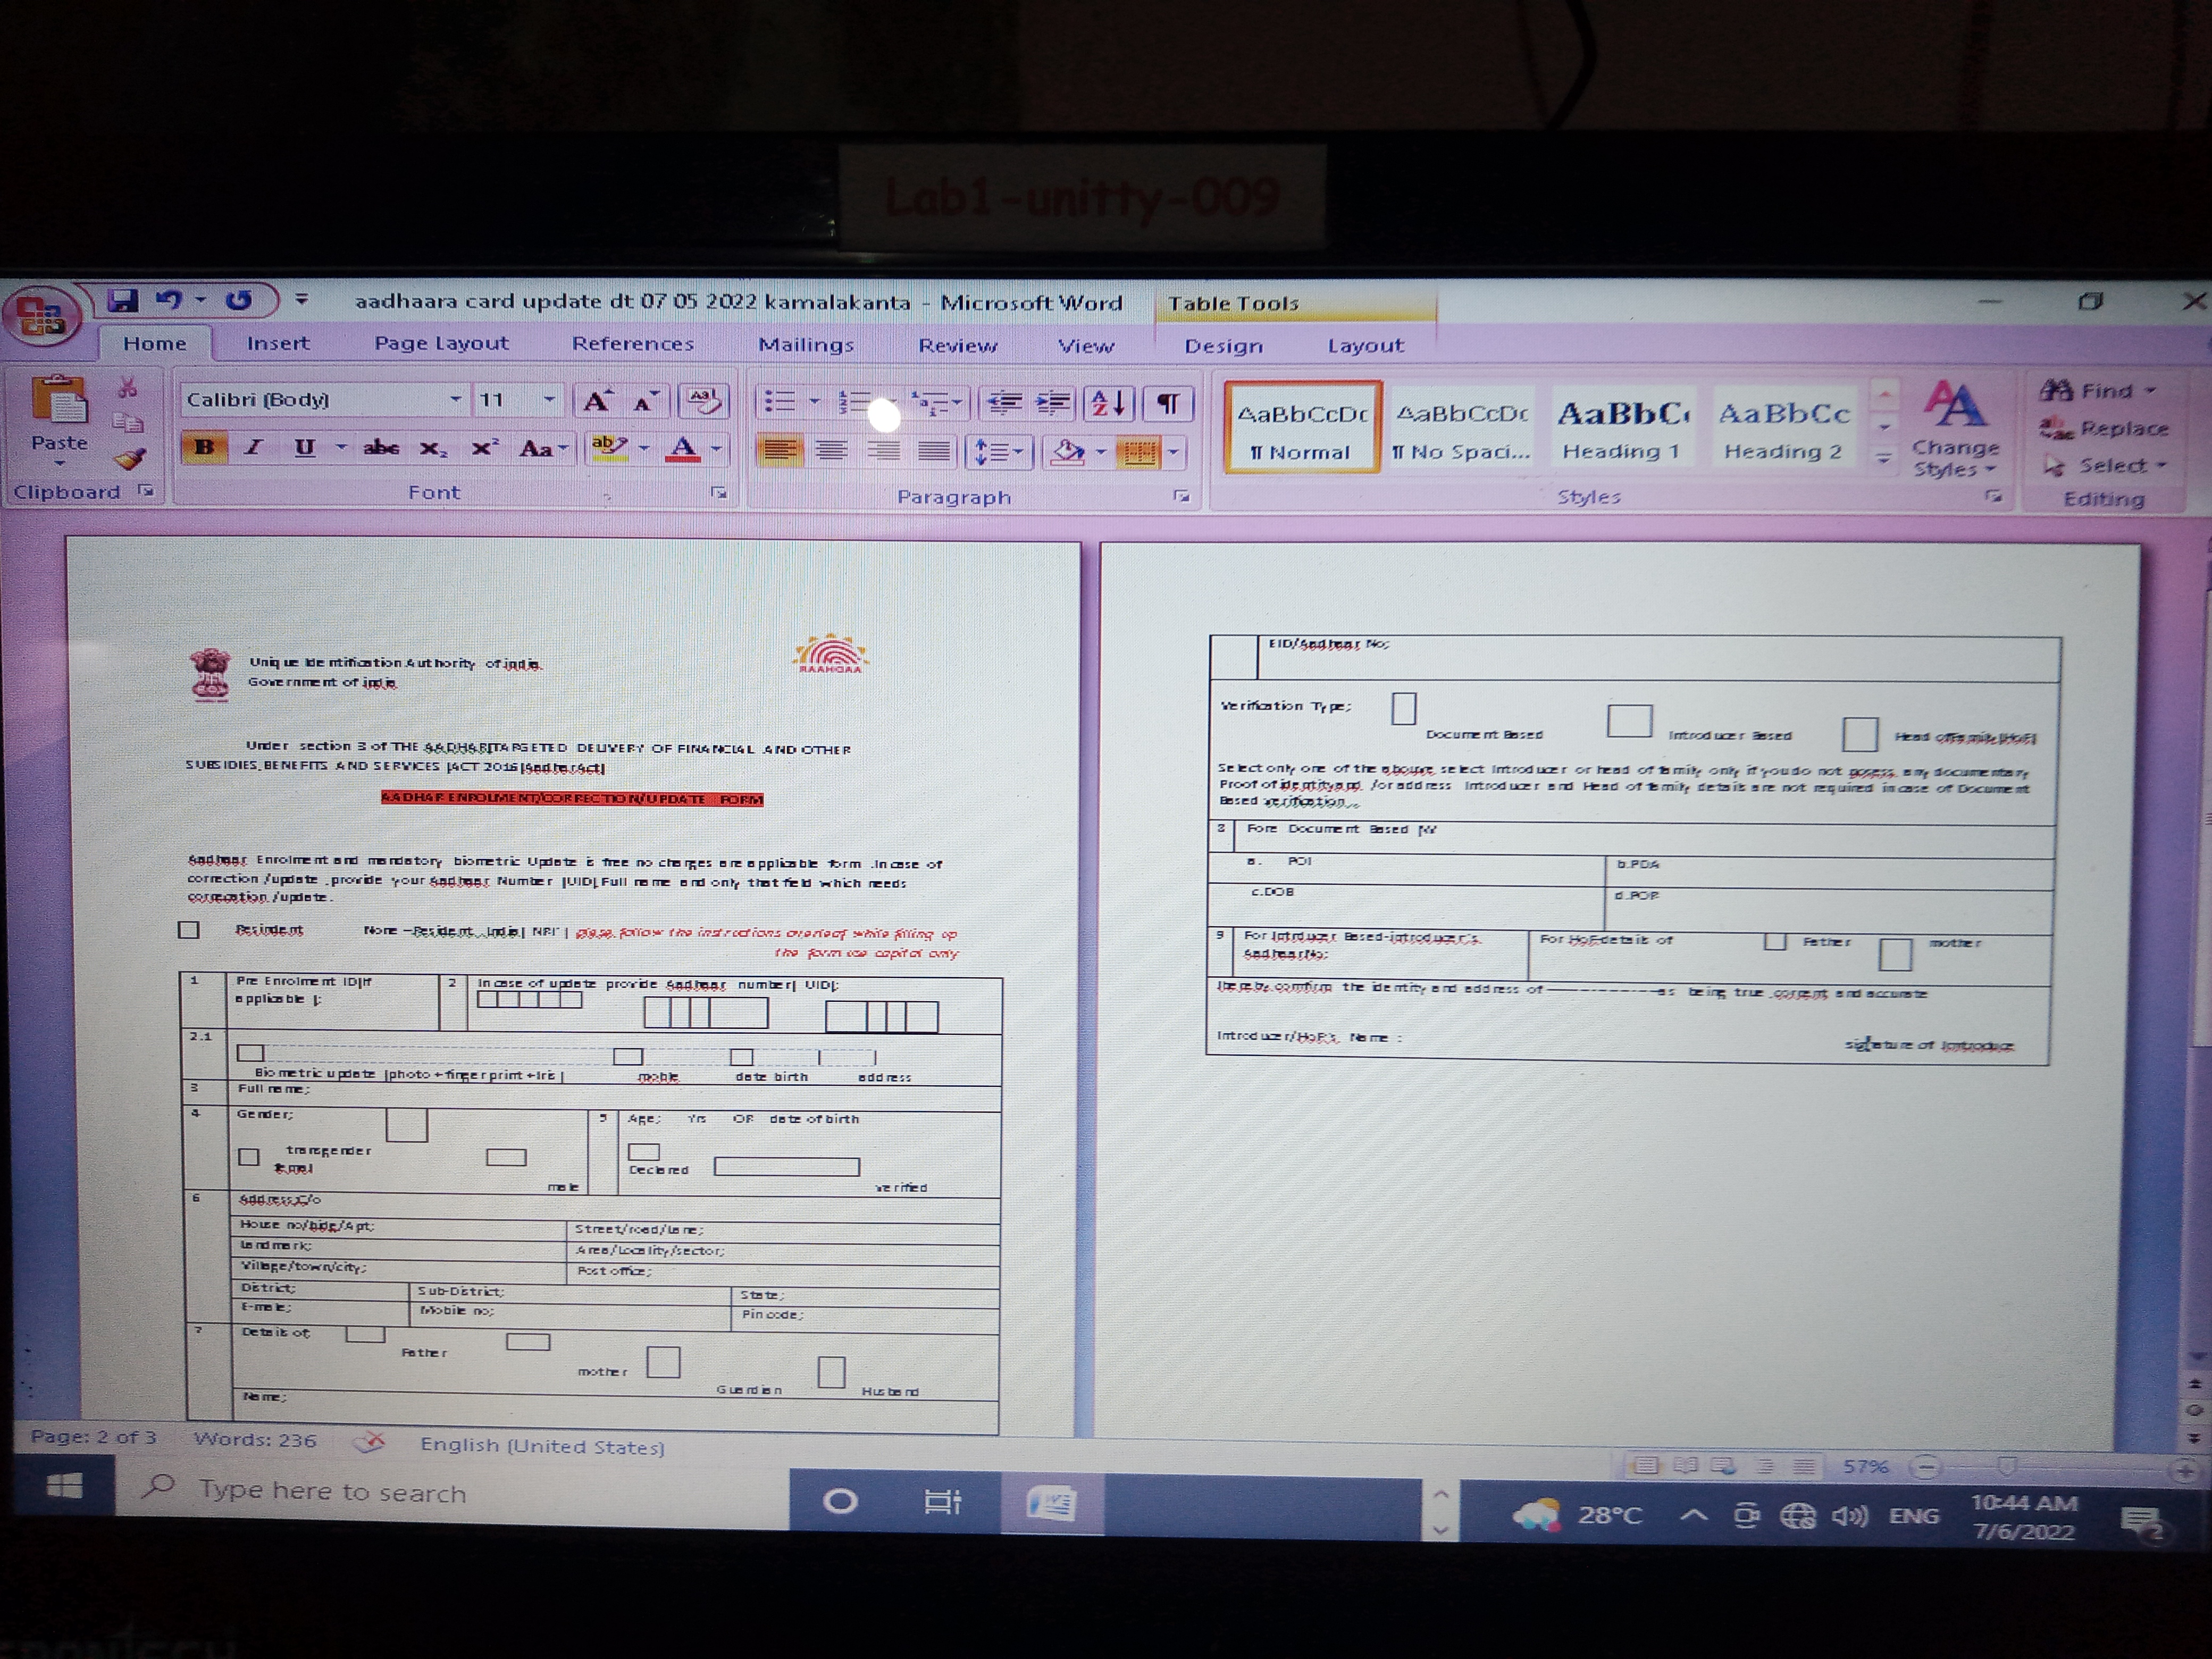Check the Document Based verification checkbox
The width and height of the screenshot is (2212, 1659).
(1403, 709)
